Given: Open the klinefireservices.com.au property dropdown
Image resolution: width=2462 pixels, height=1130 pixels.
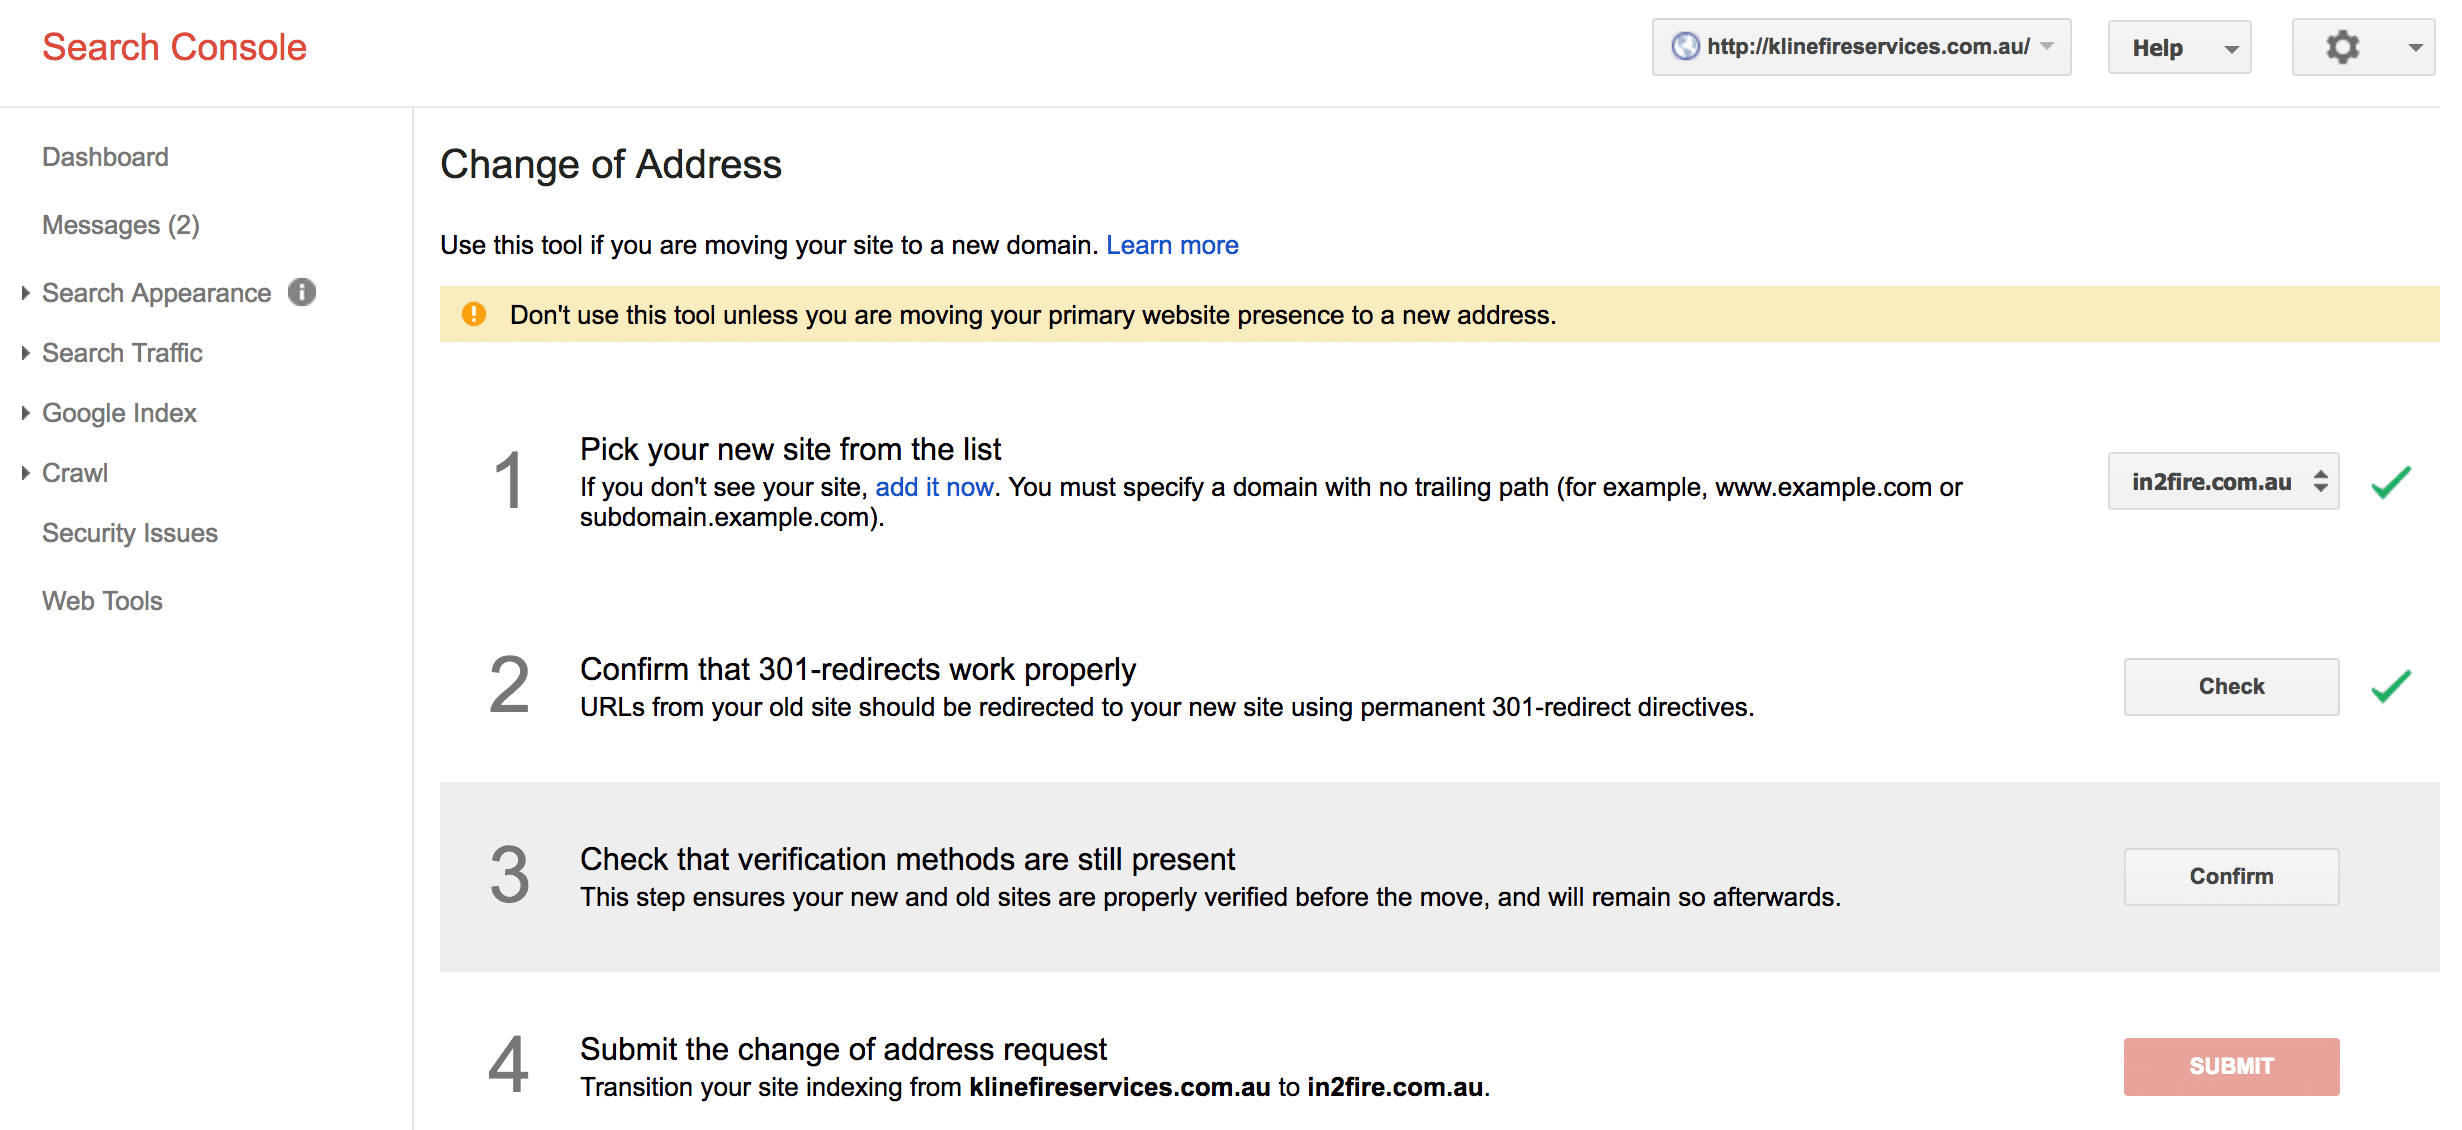Looking at the screenshot, I should click(1861, 47).
